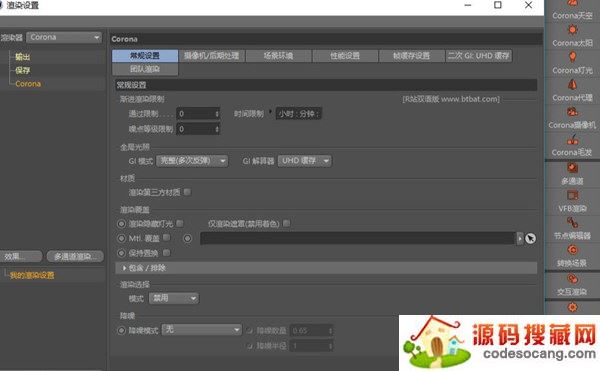Click the radio dot before 降噪半径
The height and width of the screenshot is (371, 600).
pos(250,346)
